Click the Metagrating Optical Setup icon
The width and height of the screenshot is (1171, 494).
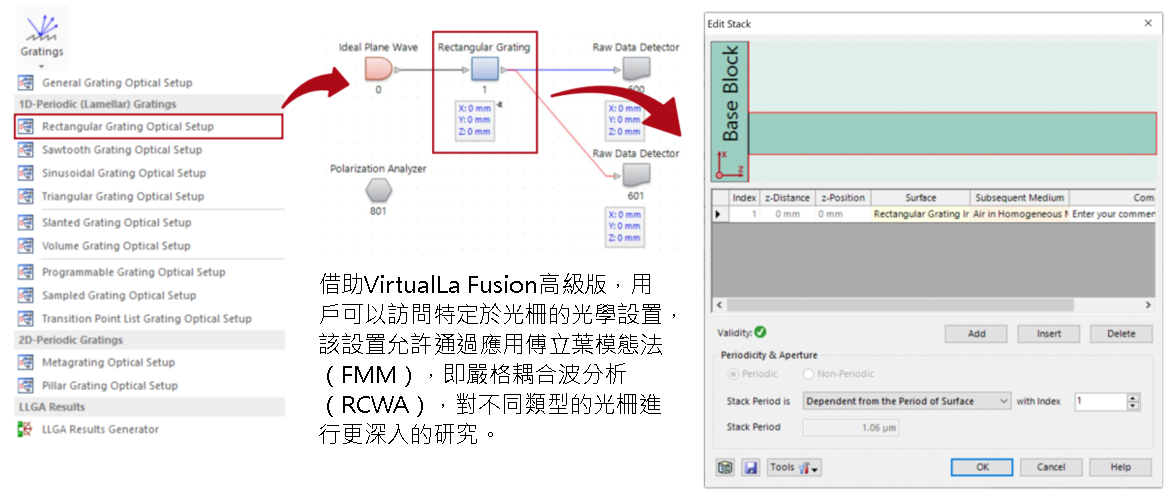26,362
